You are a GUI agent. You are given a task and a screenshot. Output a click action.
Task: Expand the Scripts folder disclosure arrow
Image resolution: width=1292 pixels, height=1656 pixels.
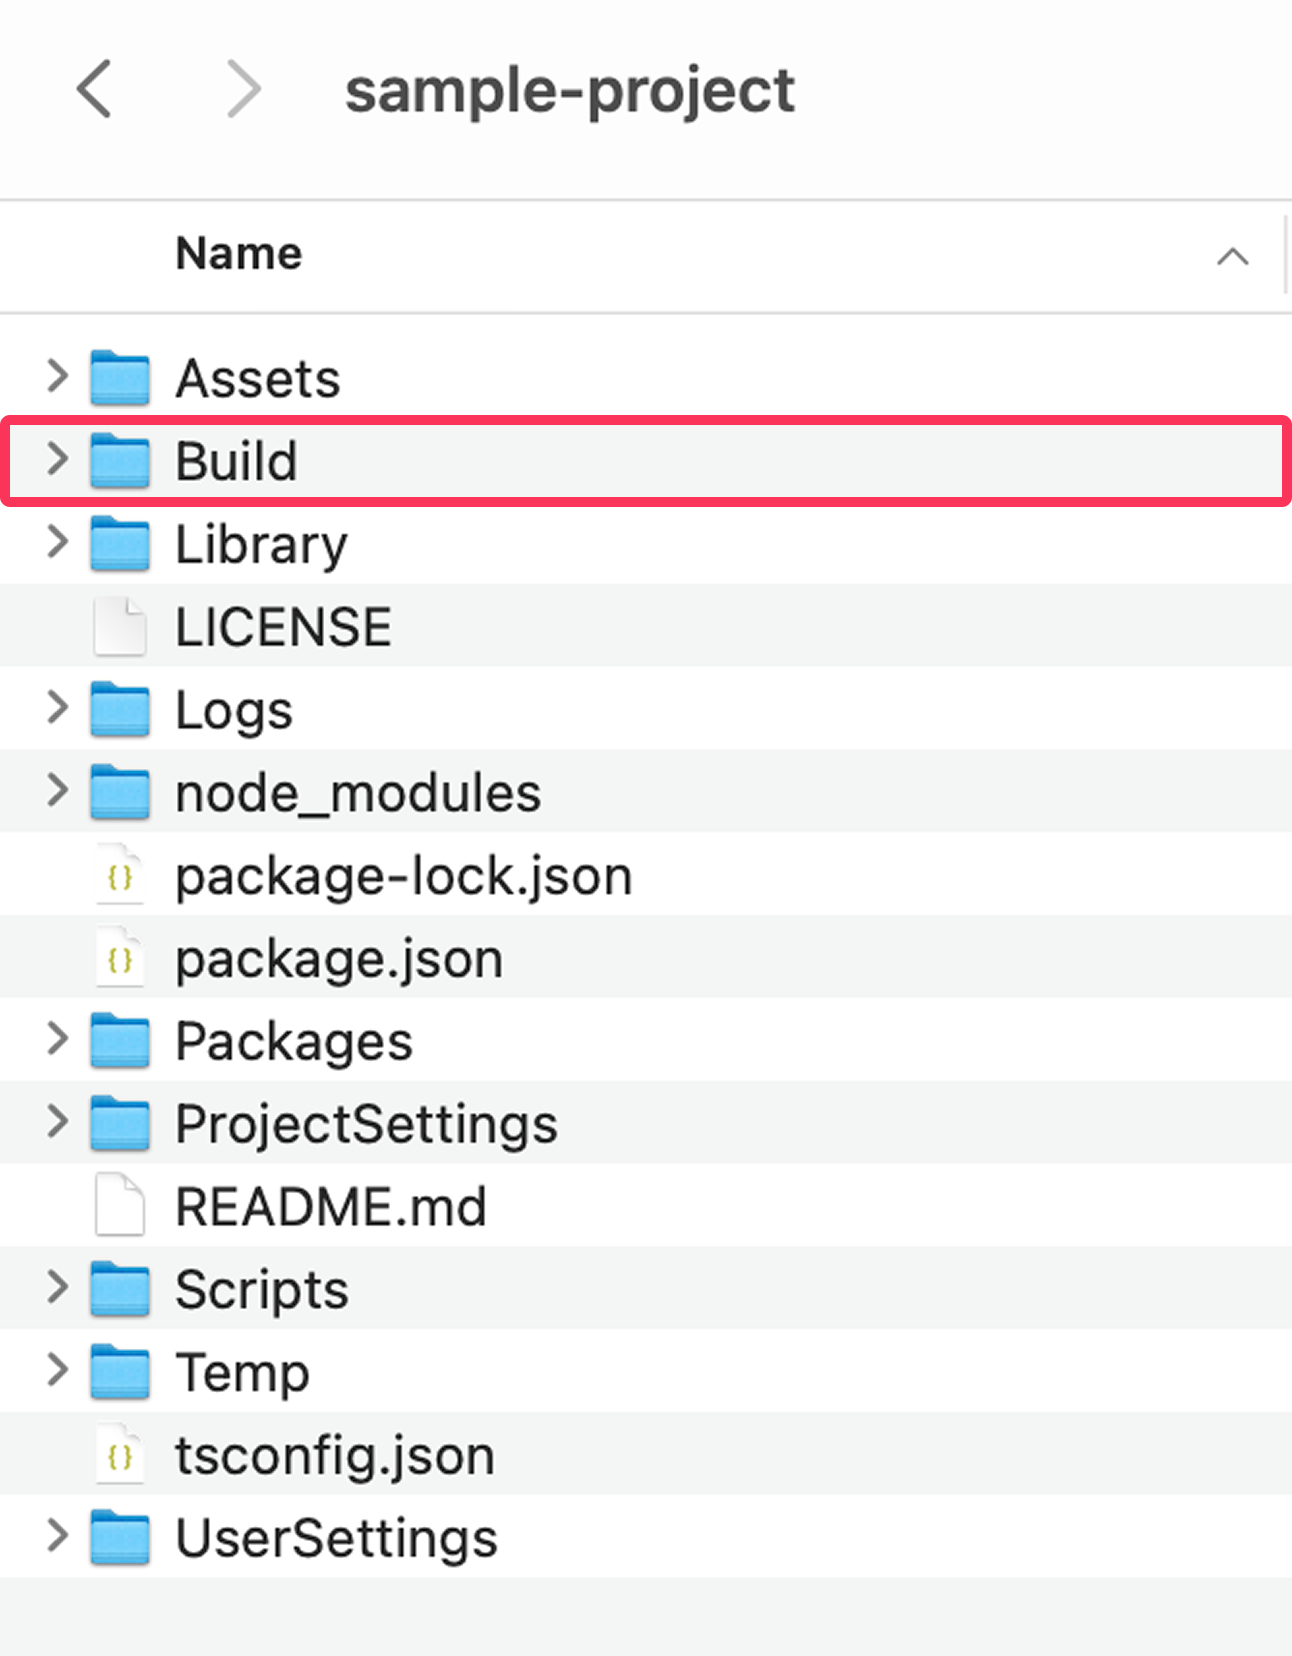point(57,1288)
